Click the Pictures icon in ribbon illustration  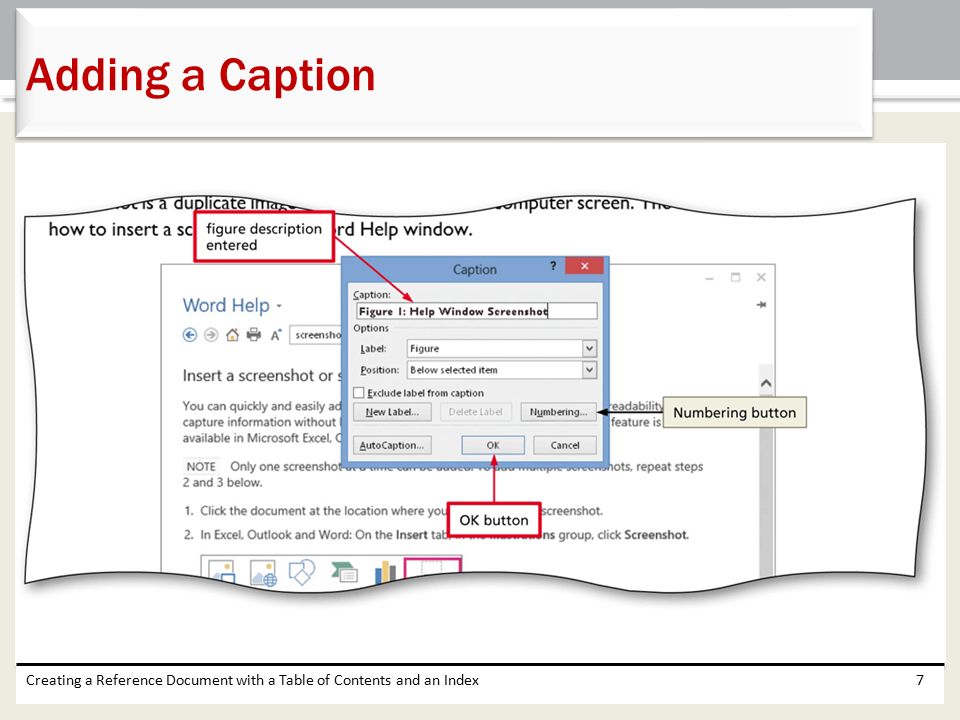coord(222,571)
